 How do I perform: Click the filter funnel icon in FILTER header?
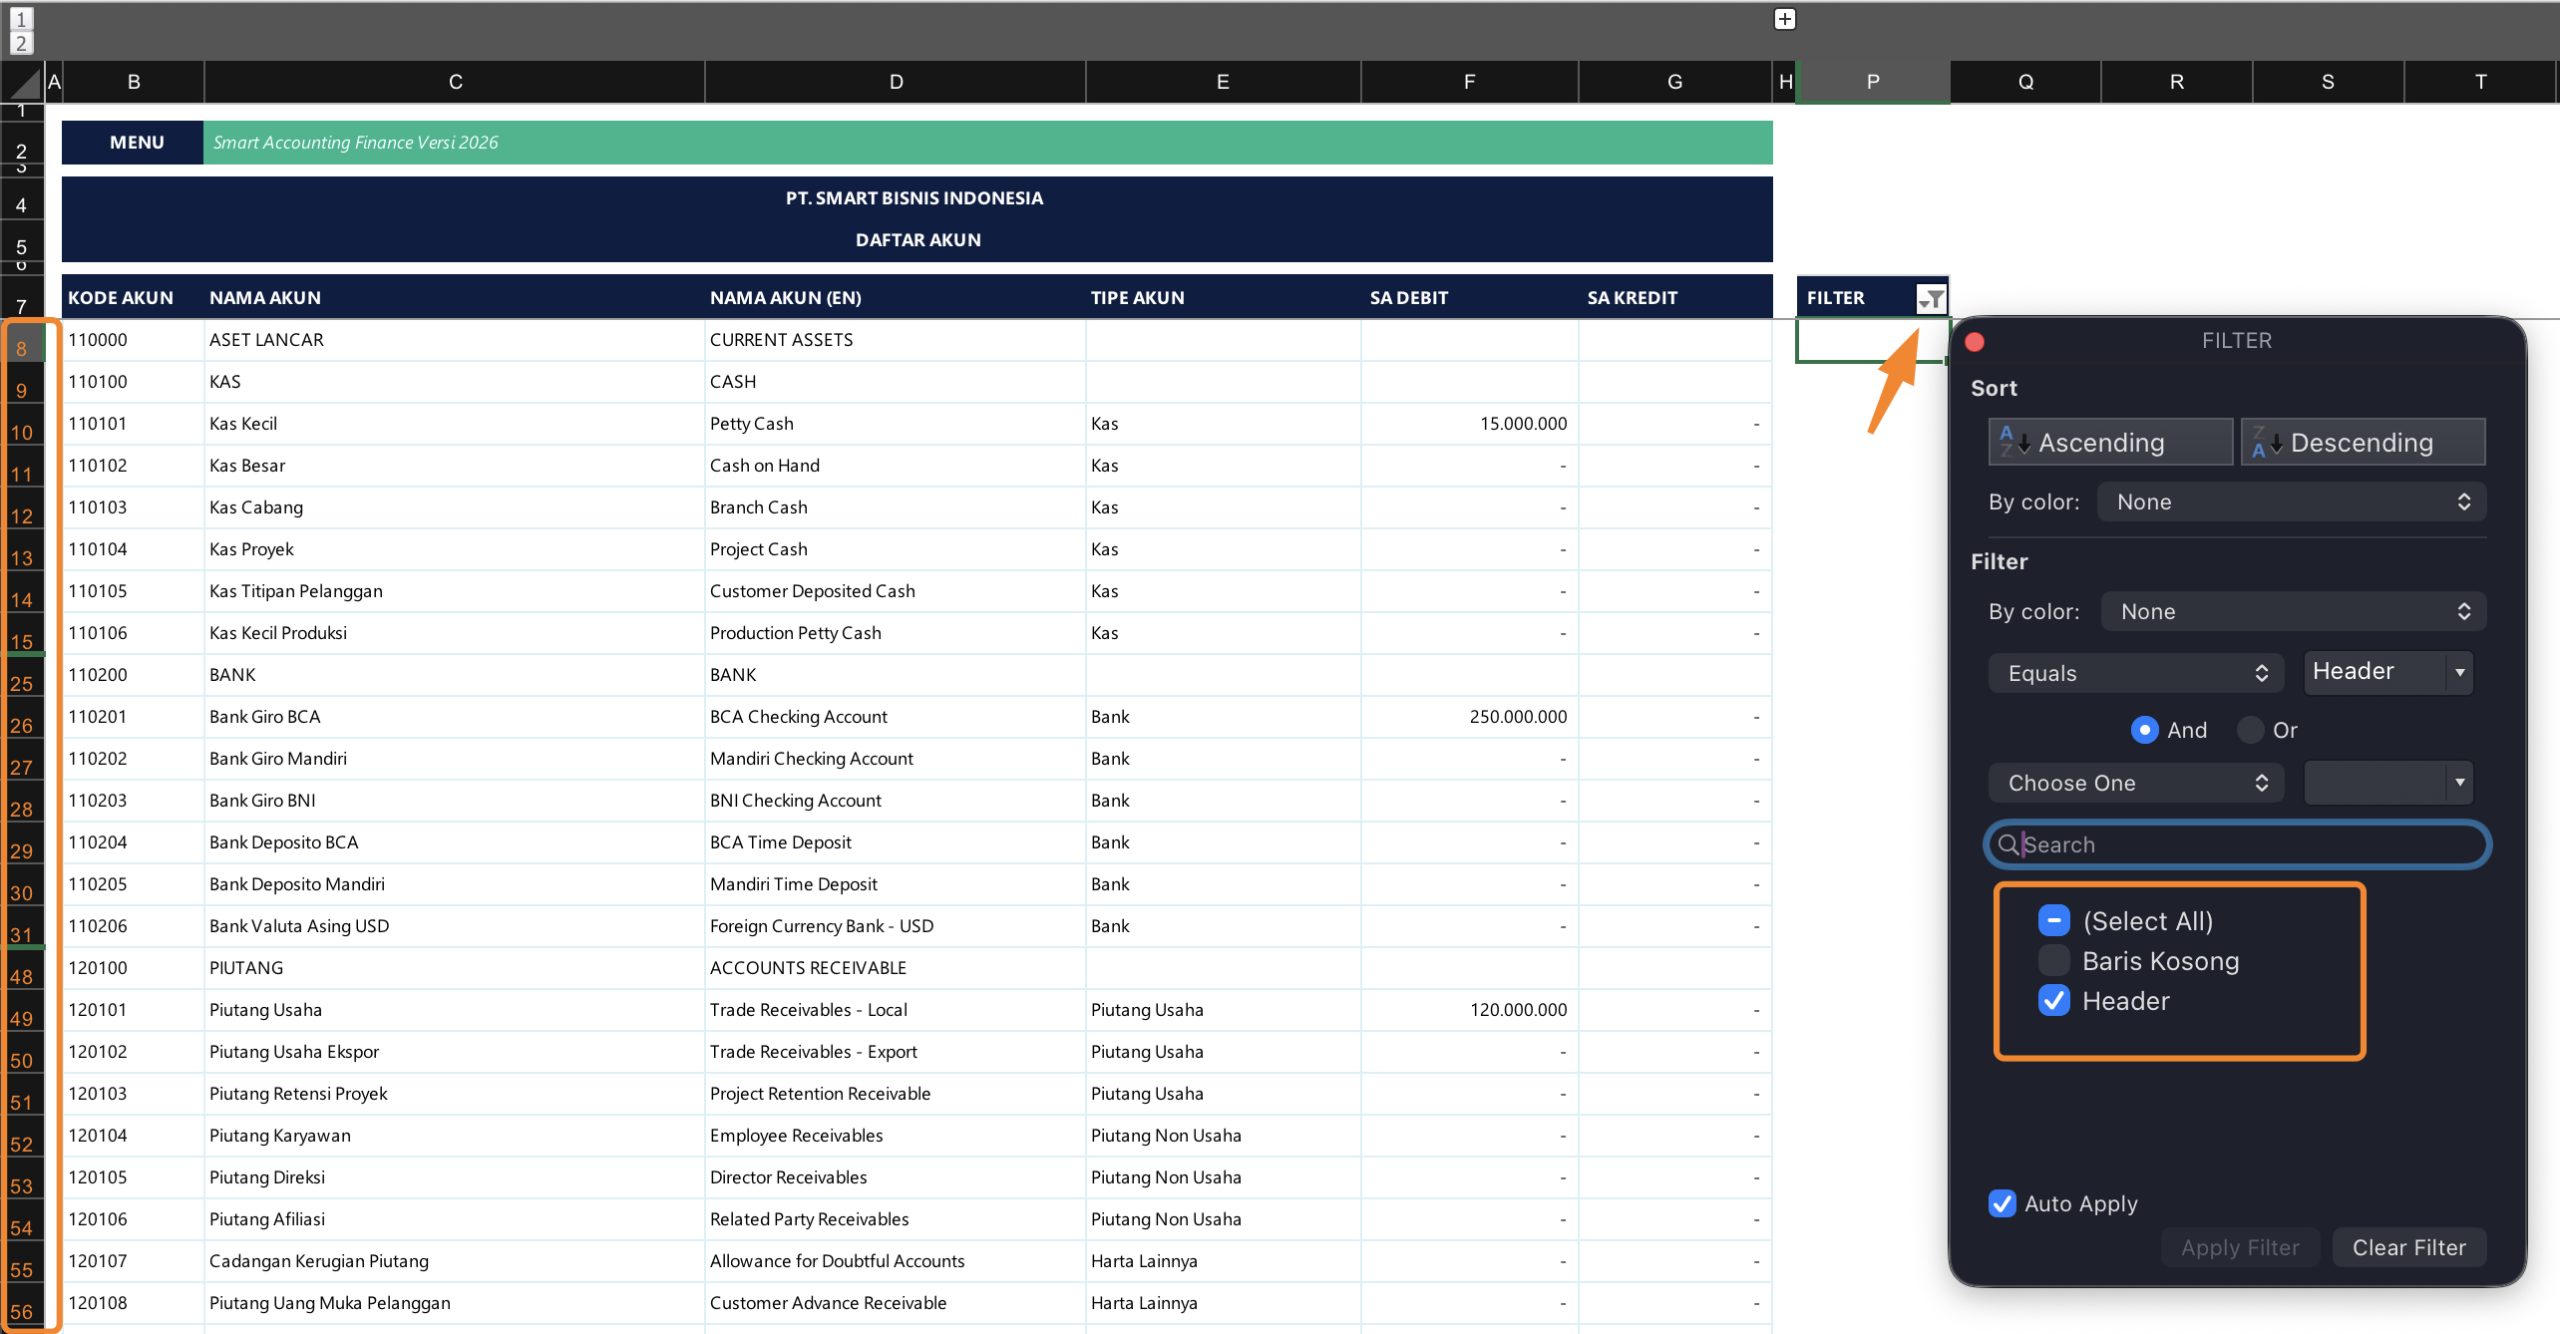[x=1931, y=298]
